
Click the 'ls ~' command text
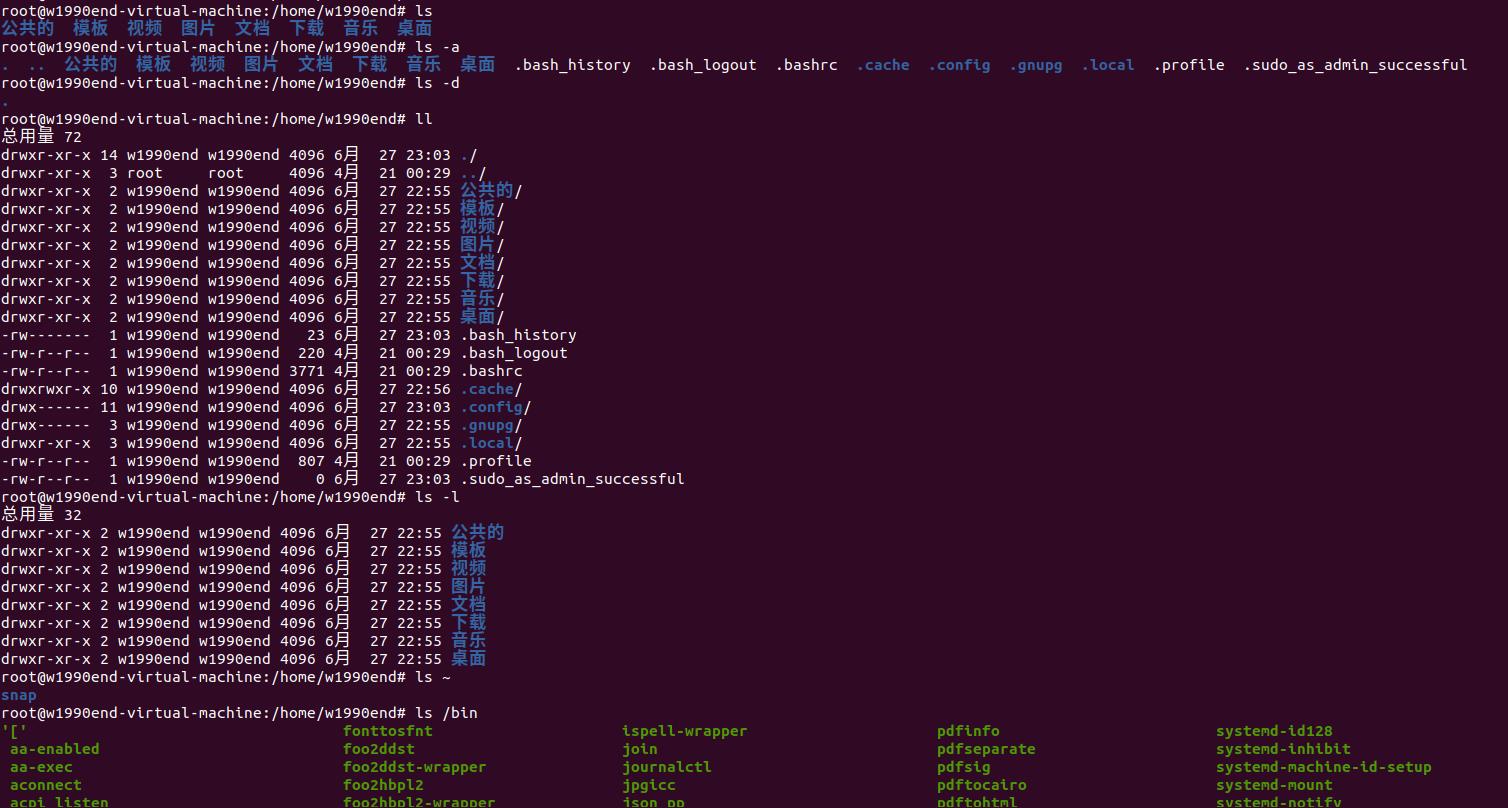coord(432,677)
